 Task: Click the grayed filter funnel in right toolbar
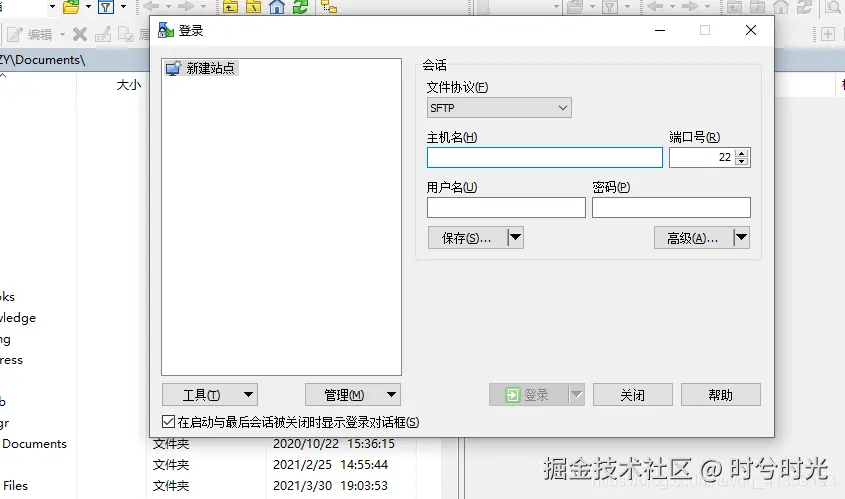click(610, 7)
